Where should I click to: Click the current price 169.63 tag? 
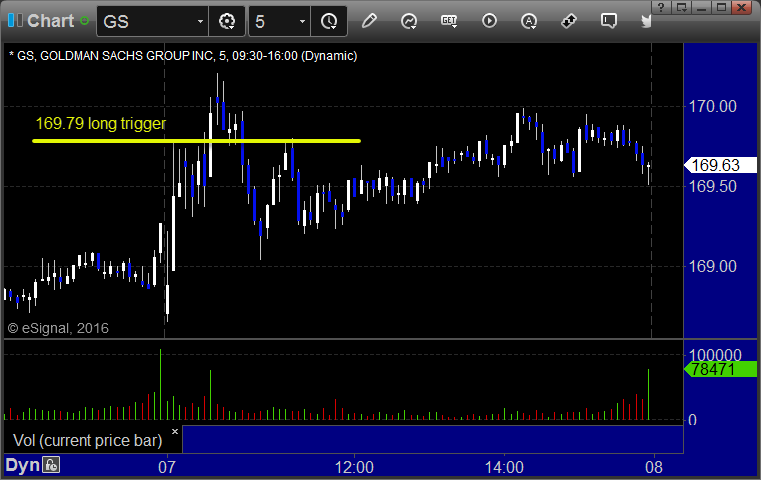[720, 166]
